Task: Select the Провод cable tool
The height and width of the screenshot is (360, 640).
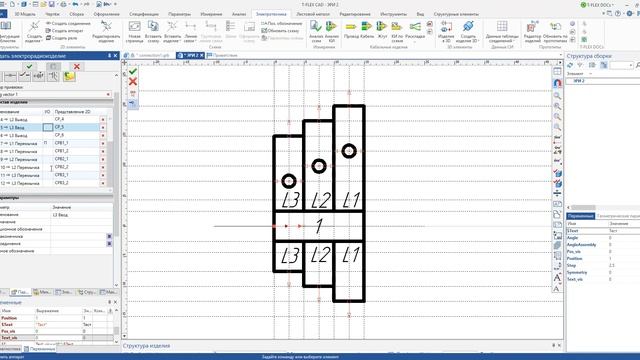Action: click(351, 31)
